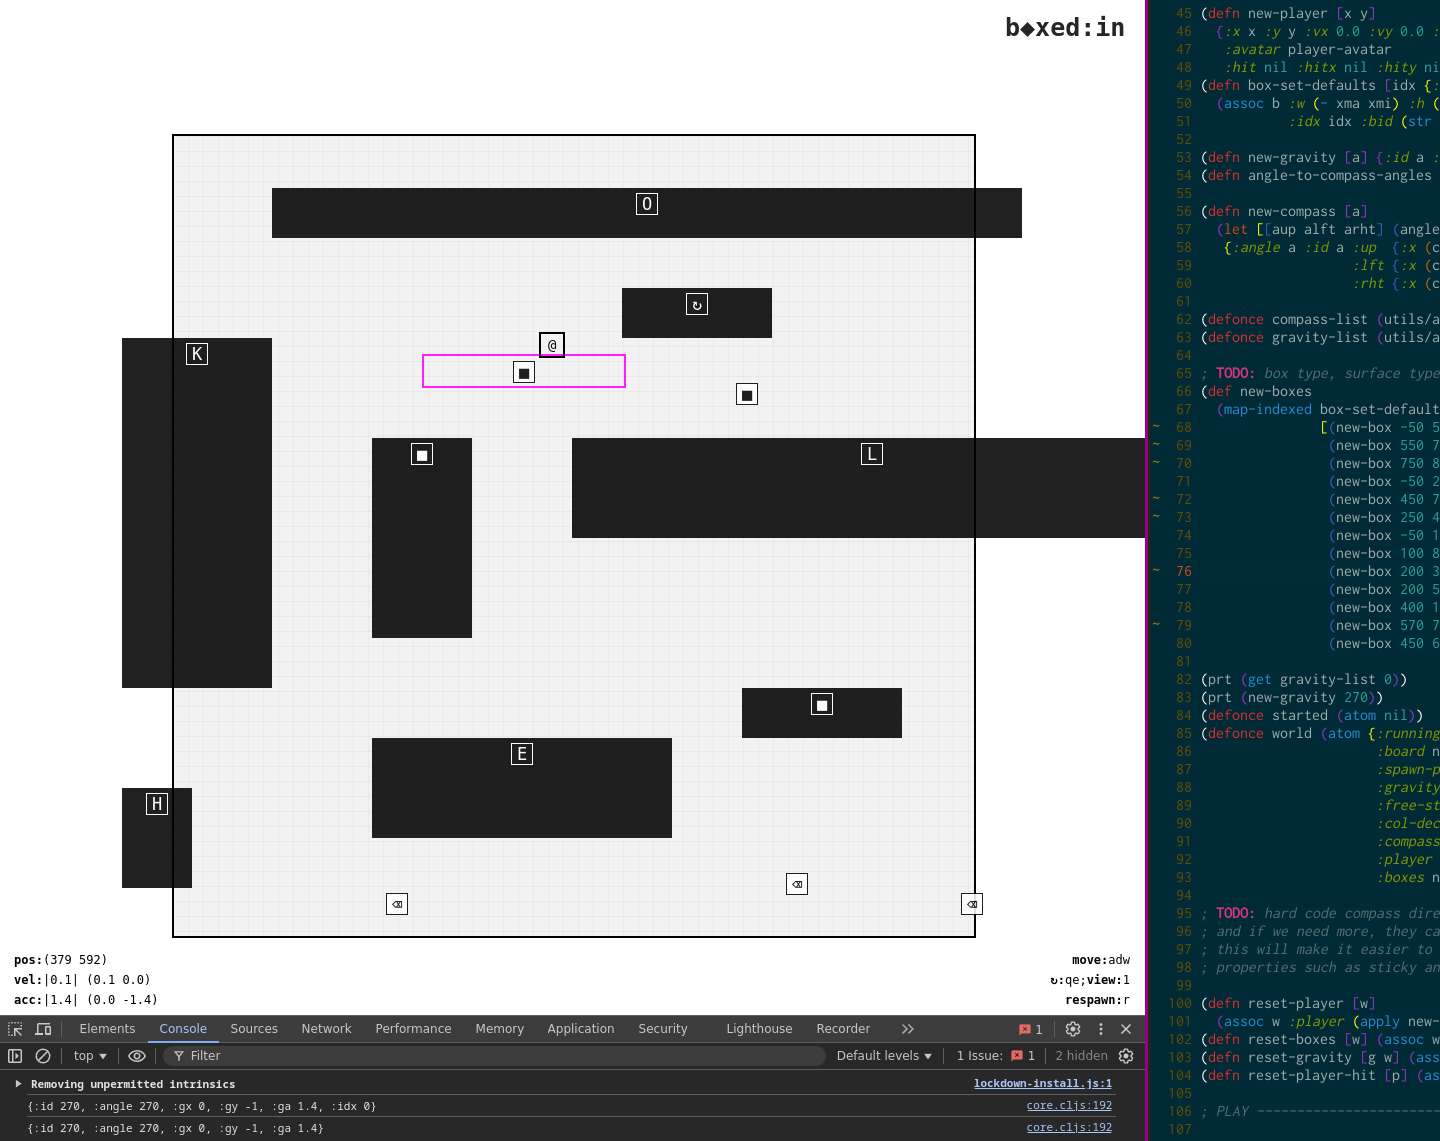This screenshot has height=1141, width=1440.
Task: Focus the console Filter input field
Action: (x=495, y=1056)
